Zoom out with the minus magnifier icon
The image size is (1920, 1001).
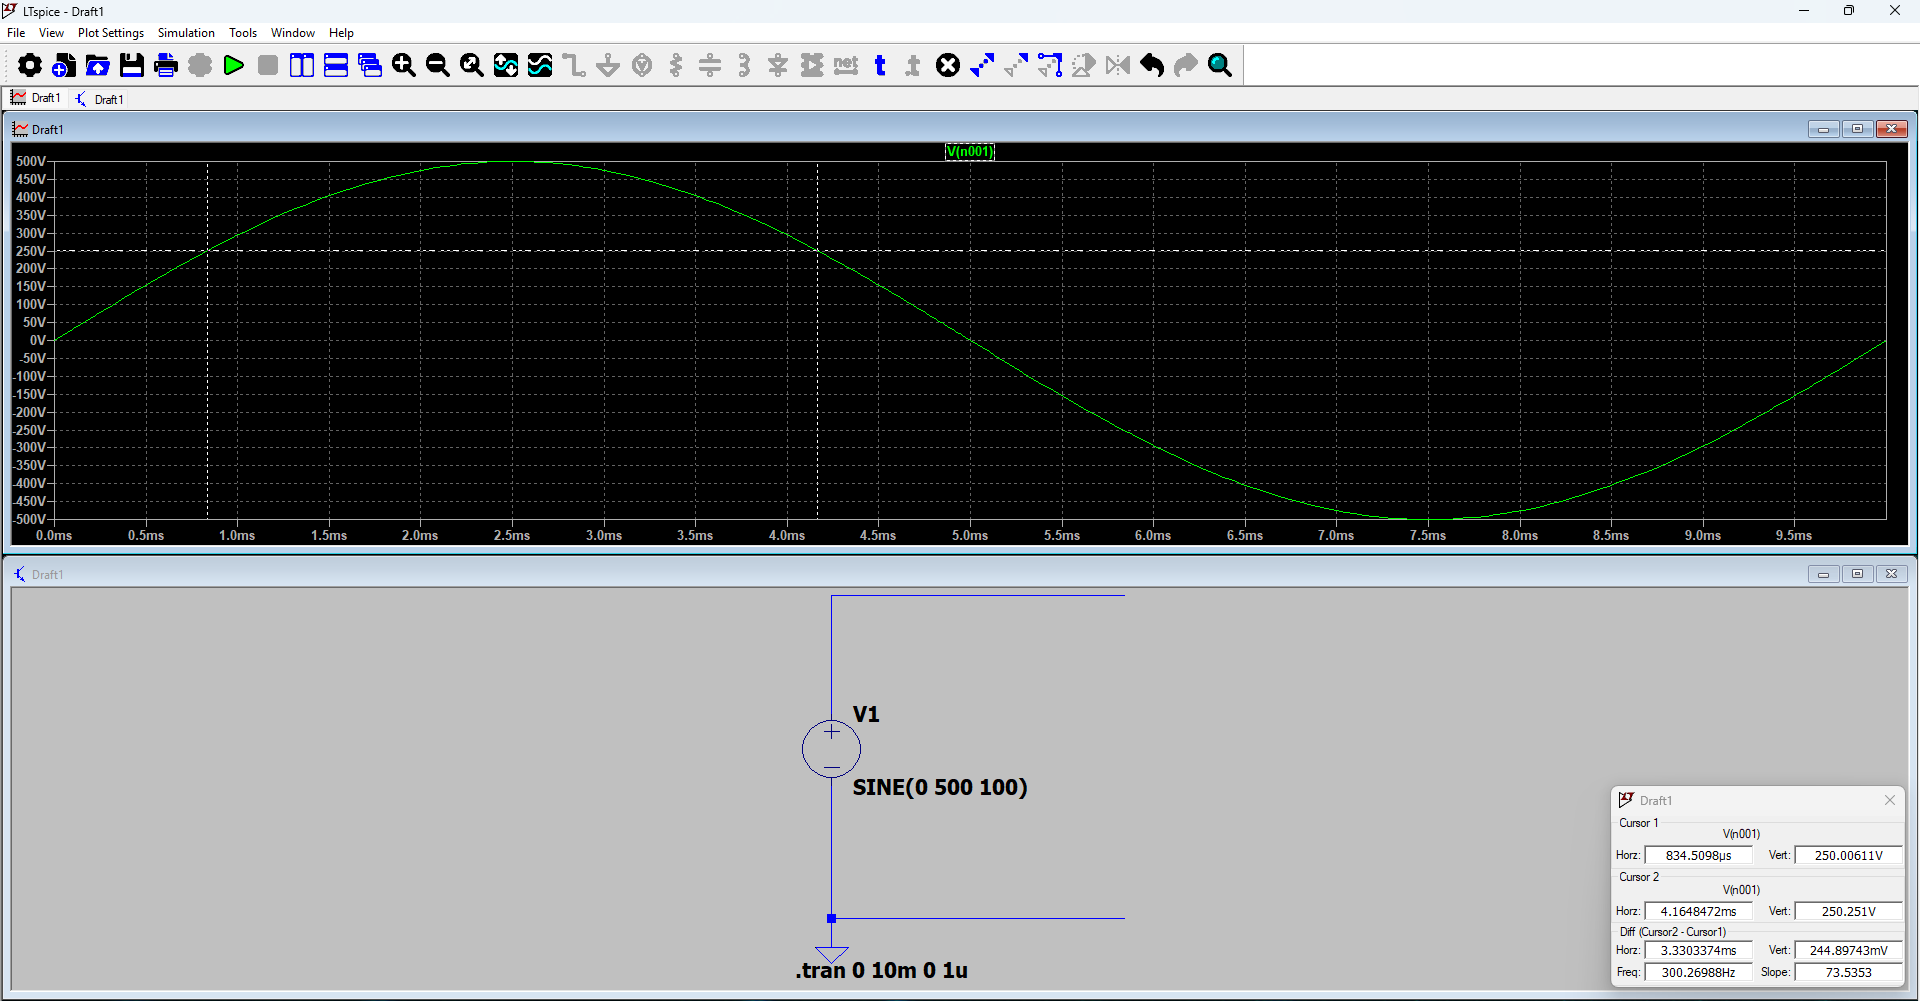pyautogui.click(x=438, y=66)
